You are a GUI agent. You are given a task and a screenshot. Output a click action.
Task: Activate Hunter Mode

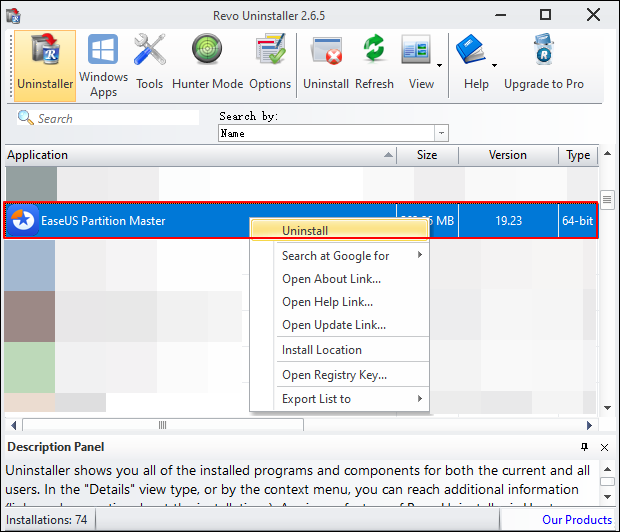click(x=207, y=62)
